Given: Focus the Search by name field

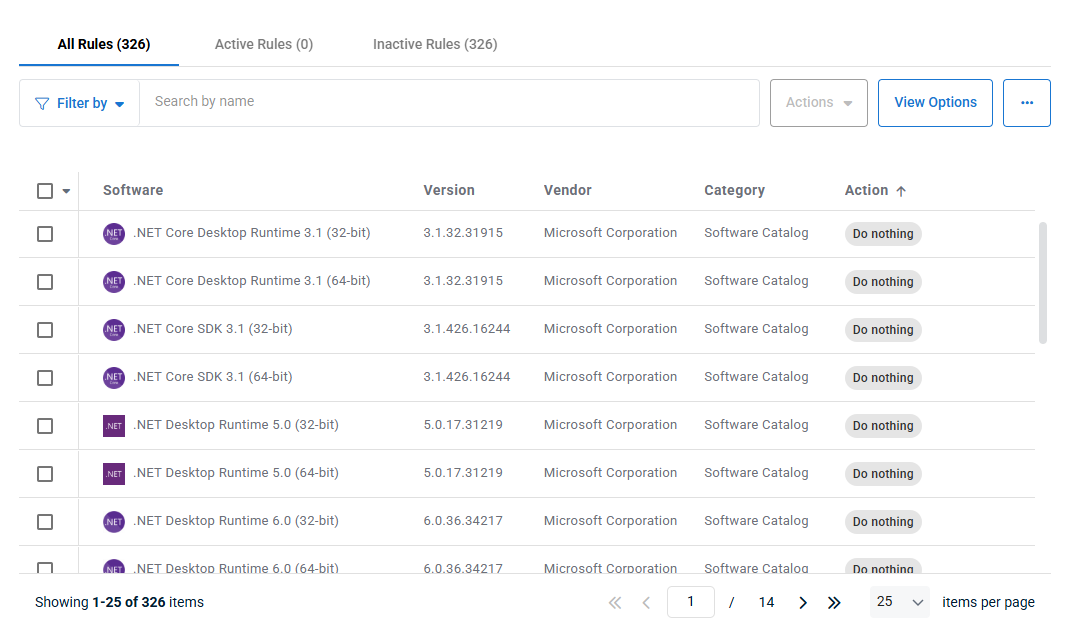Looking at the screenshot, I should [449, 103].
